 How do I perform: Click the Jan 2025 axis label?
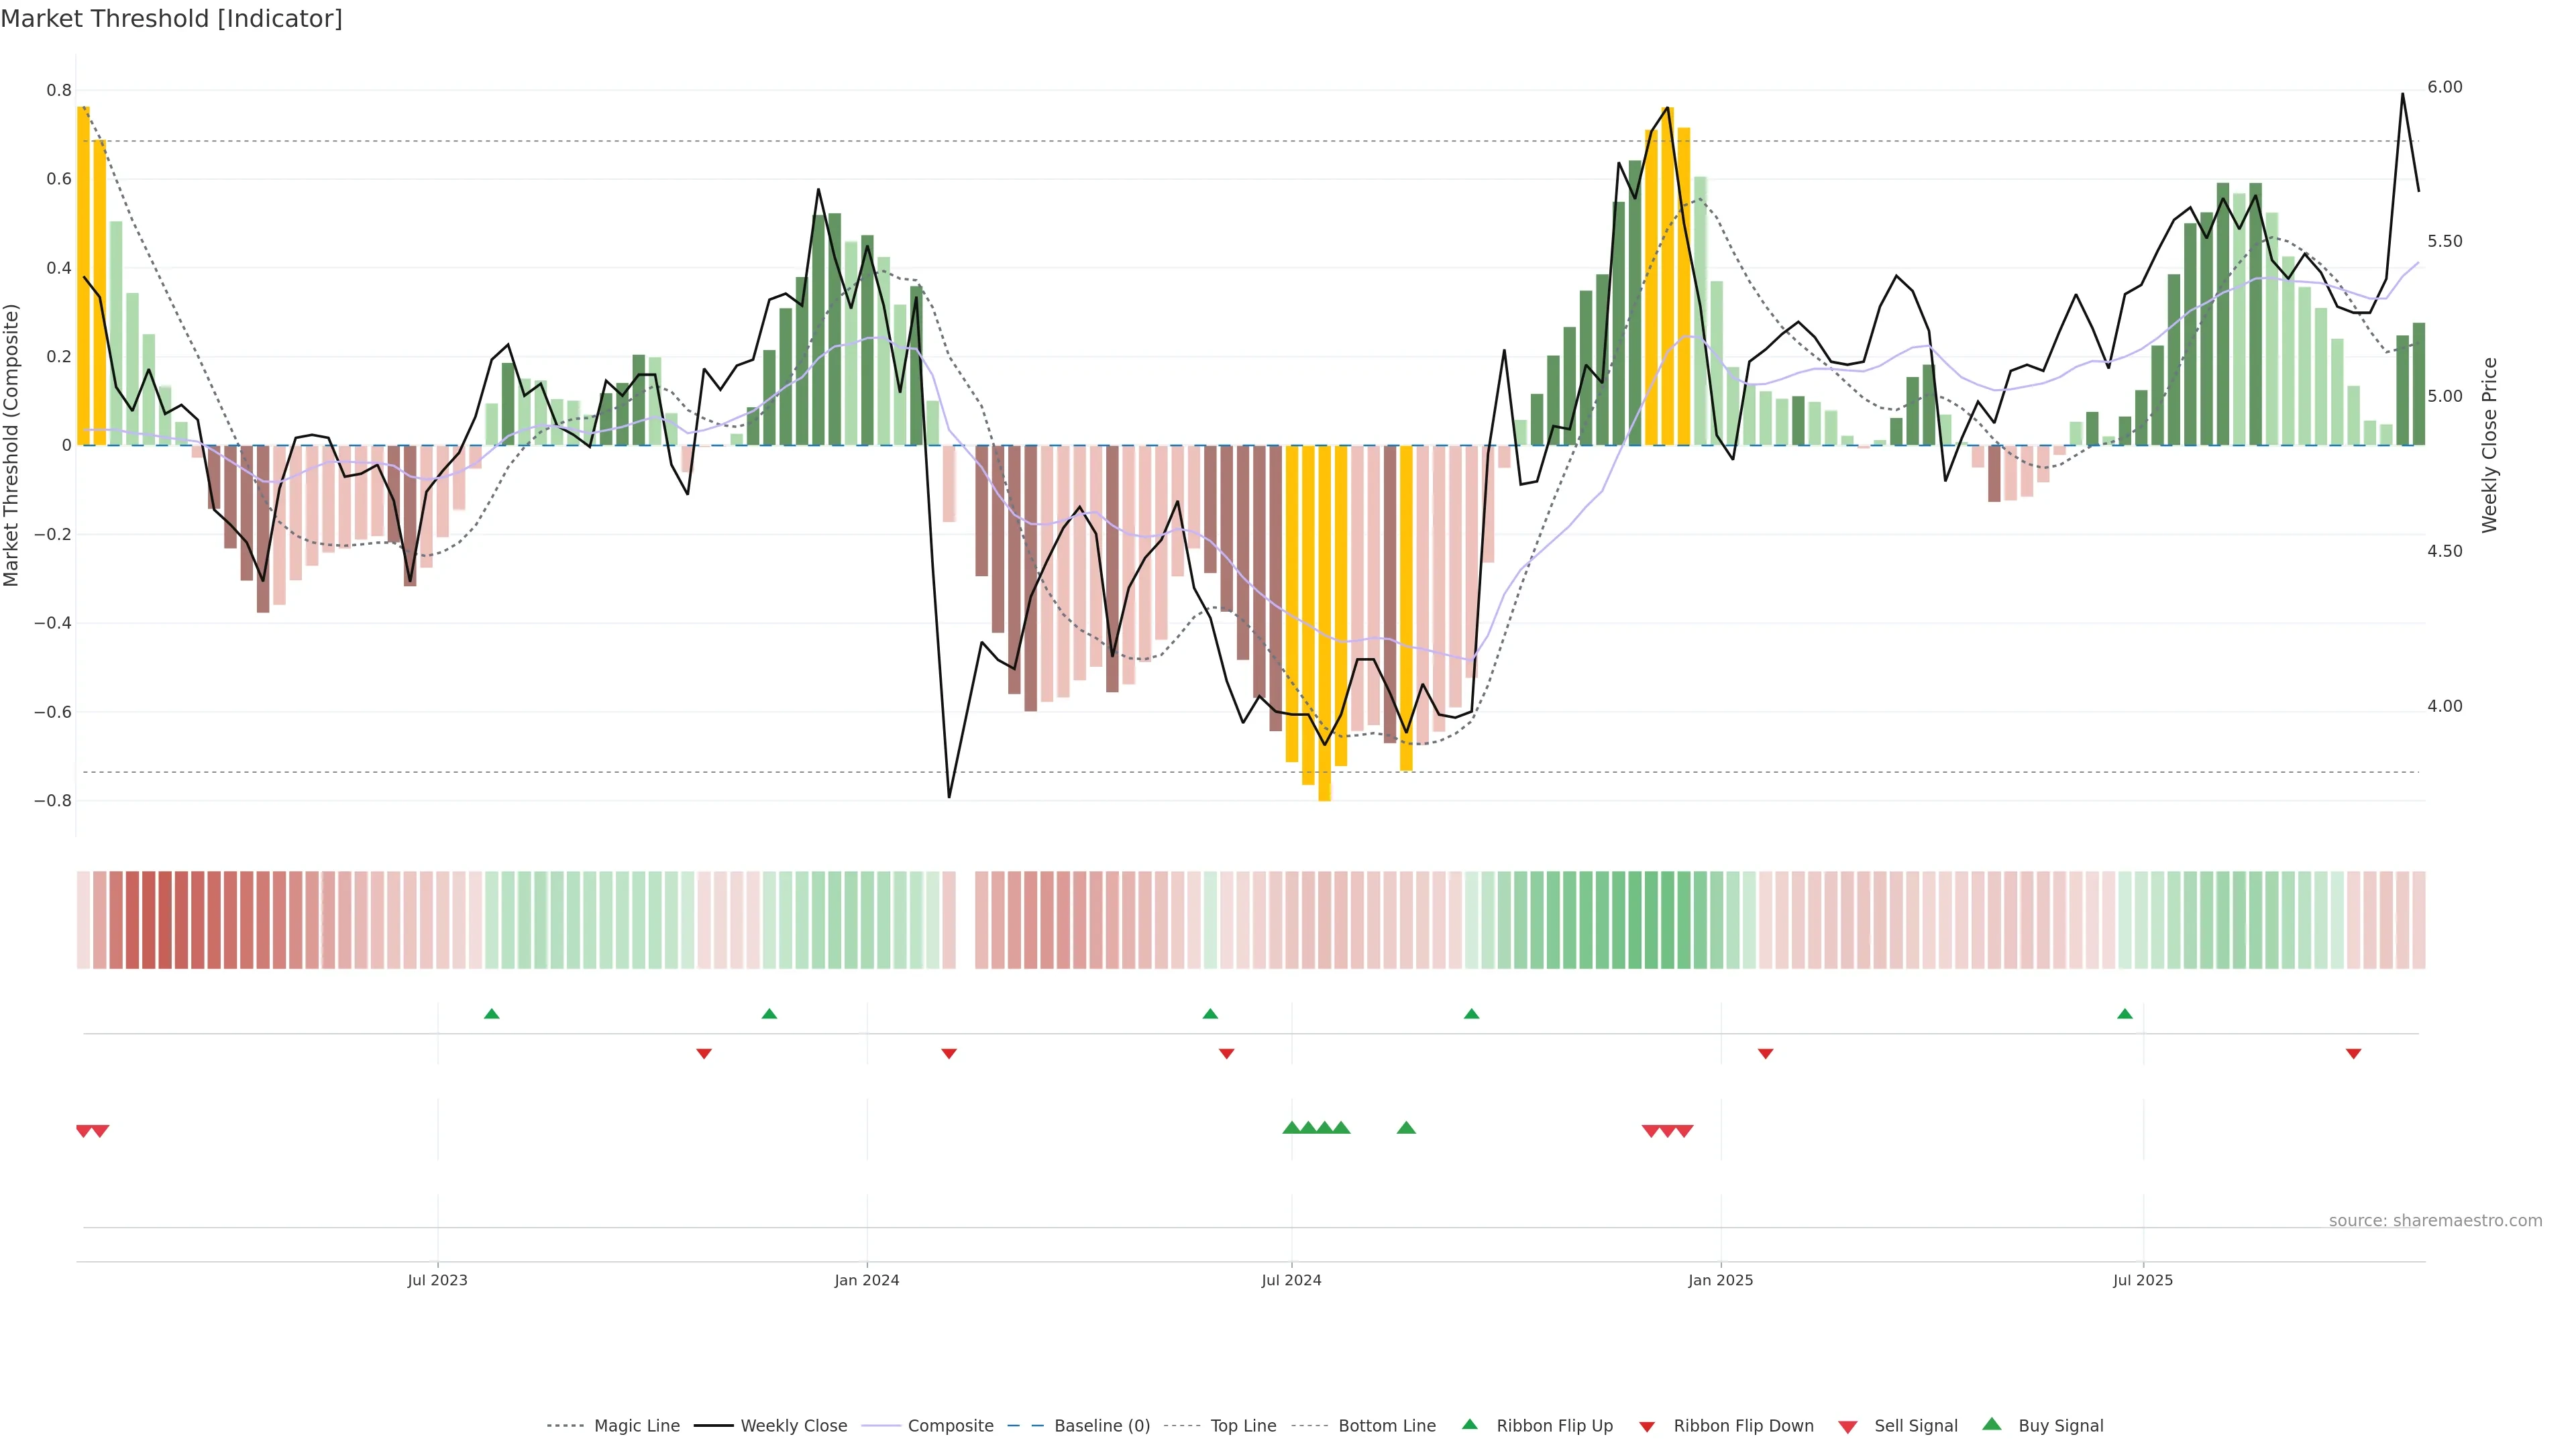1720,1280
